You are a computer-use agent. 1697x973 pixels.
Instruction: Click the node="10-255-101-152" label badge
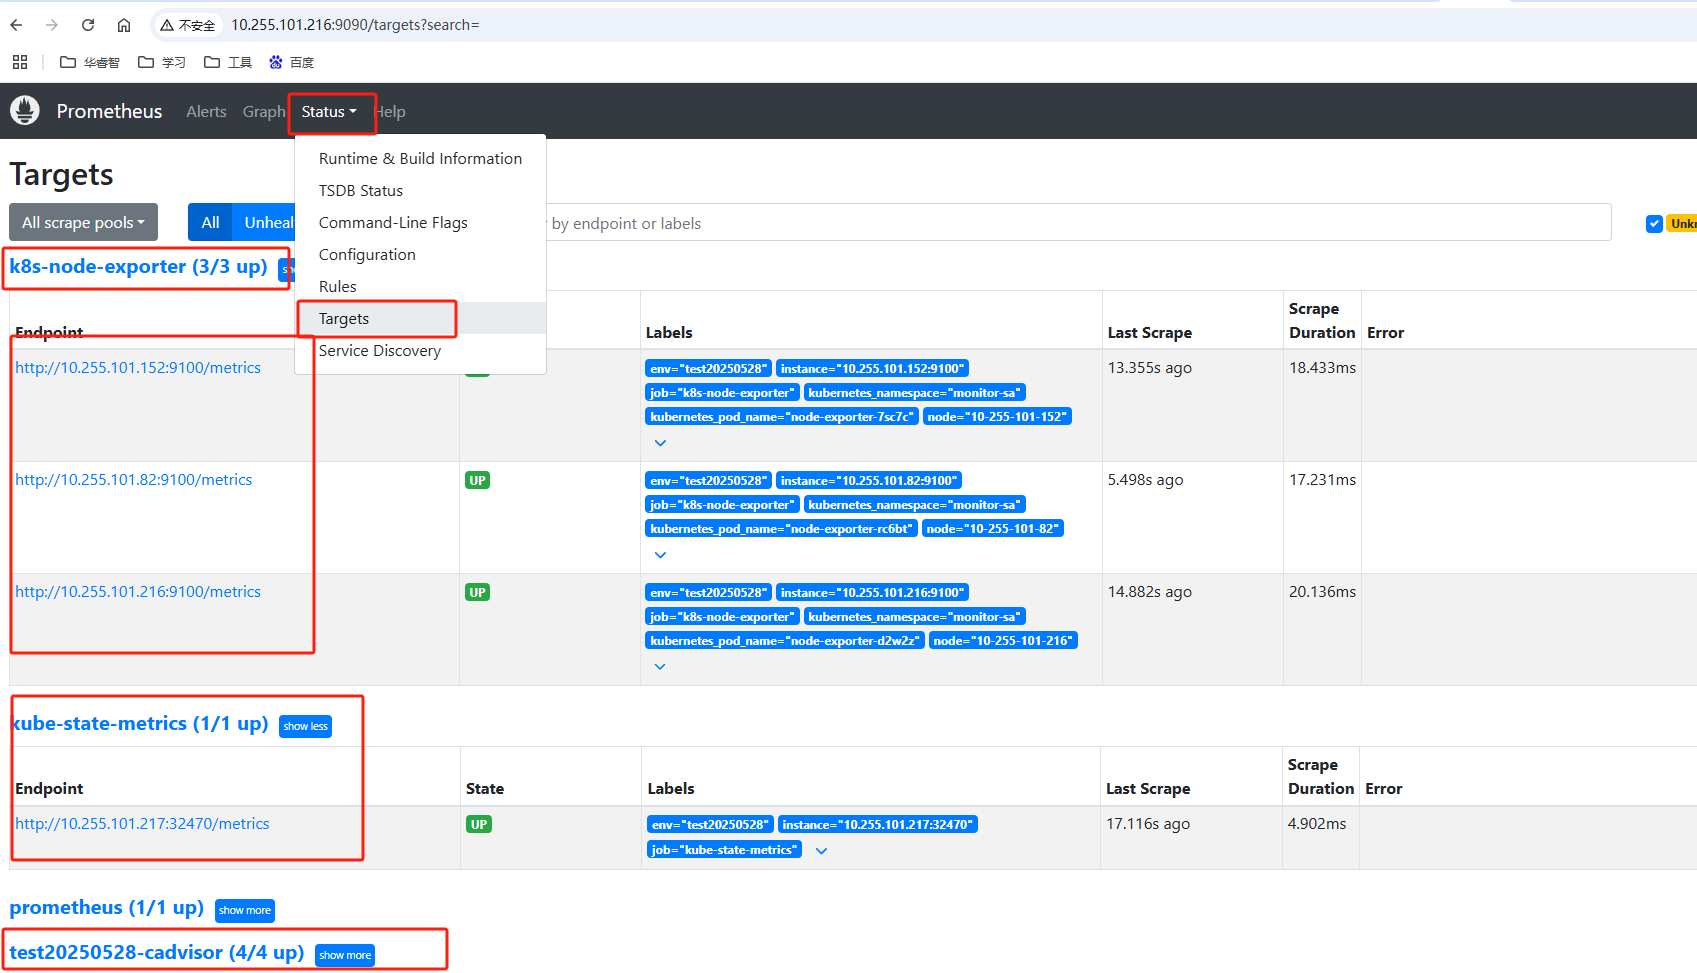(997, 417)
